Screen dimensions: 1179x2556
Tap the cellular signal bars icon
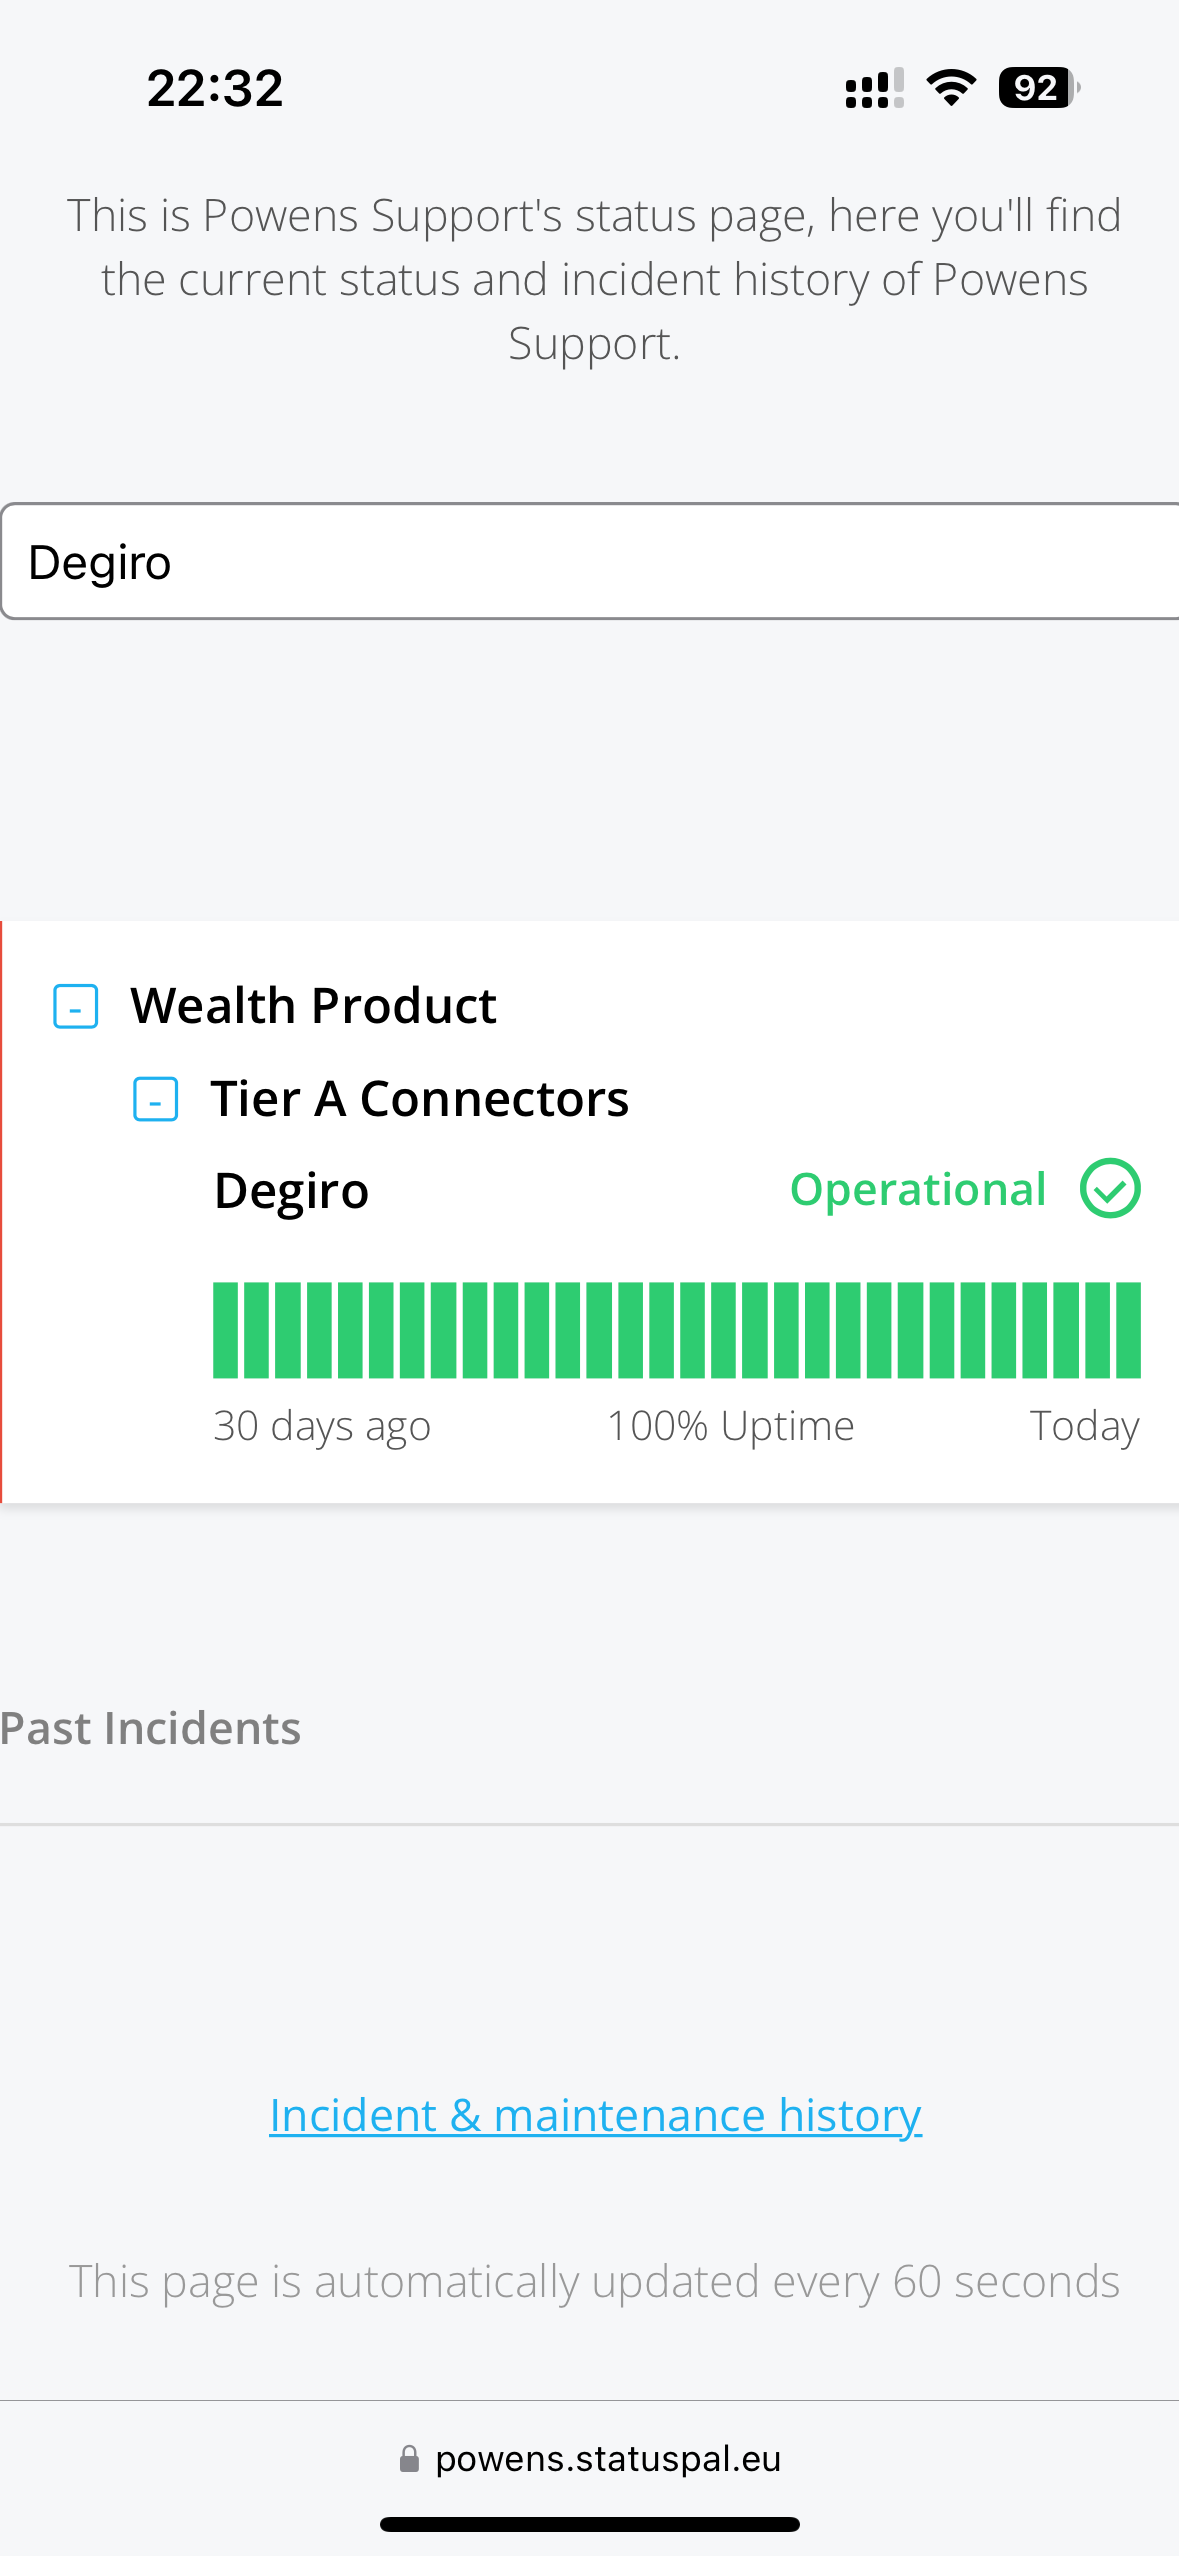pyautogui.click(x=874, y=88)
